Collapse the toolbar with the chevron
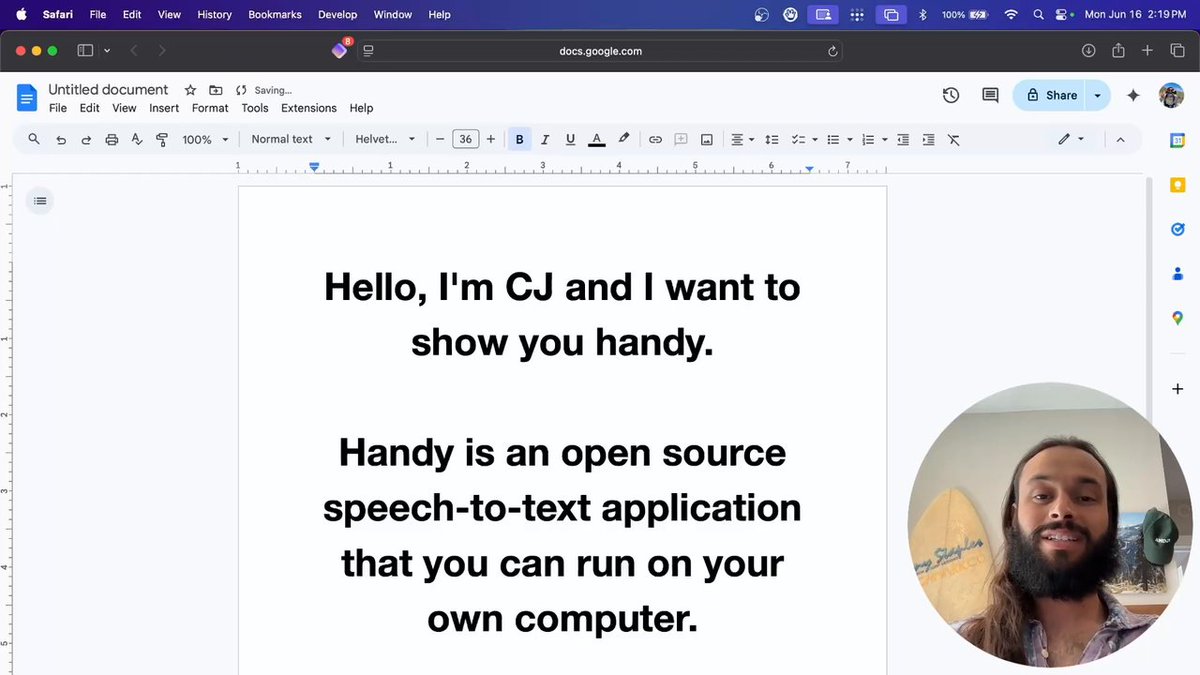 (1120, 140)
